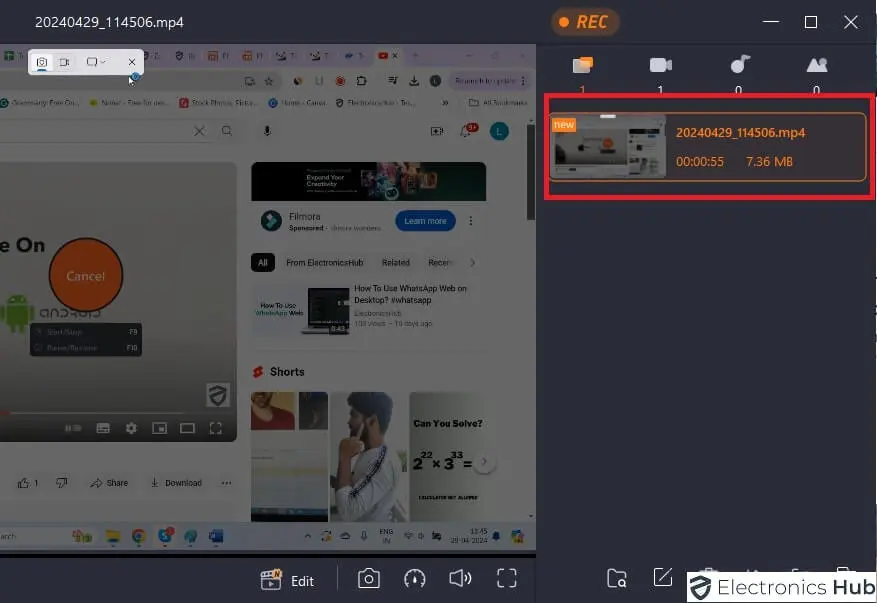Switch YouTube player to theater mode
Viewport: 877px width, 603px height.
[187, 428]
